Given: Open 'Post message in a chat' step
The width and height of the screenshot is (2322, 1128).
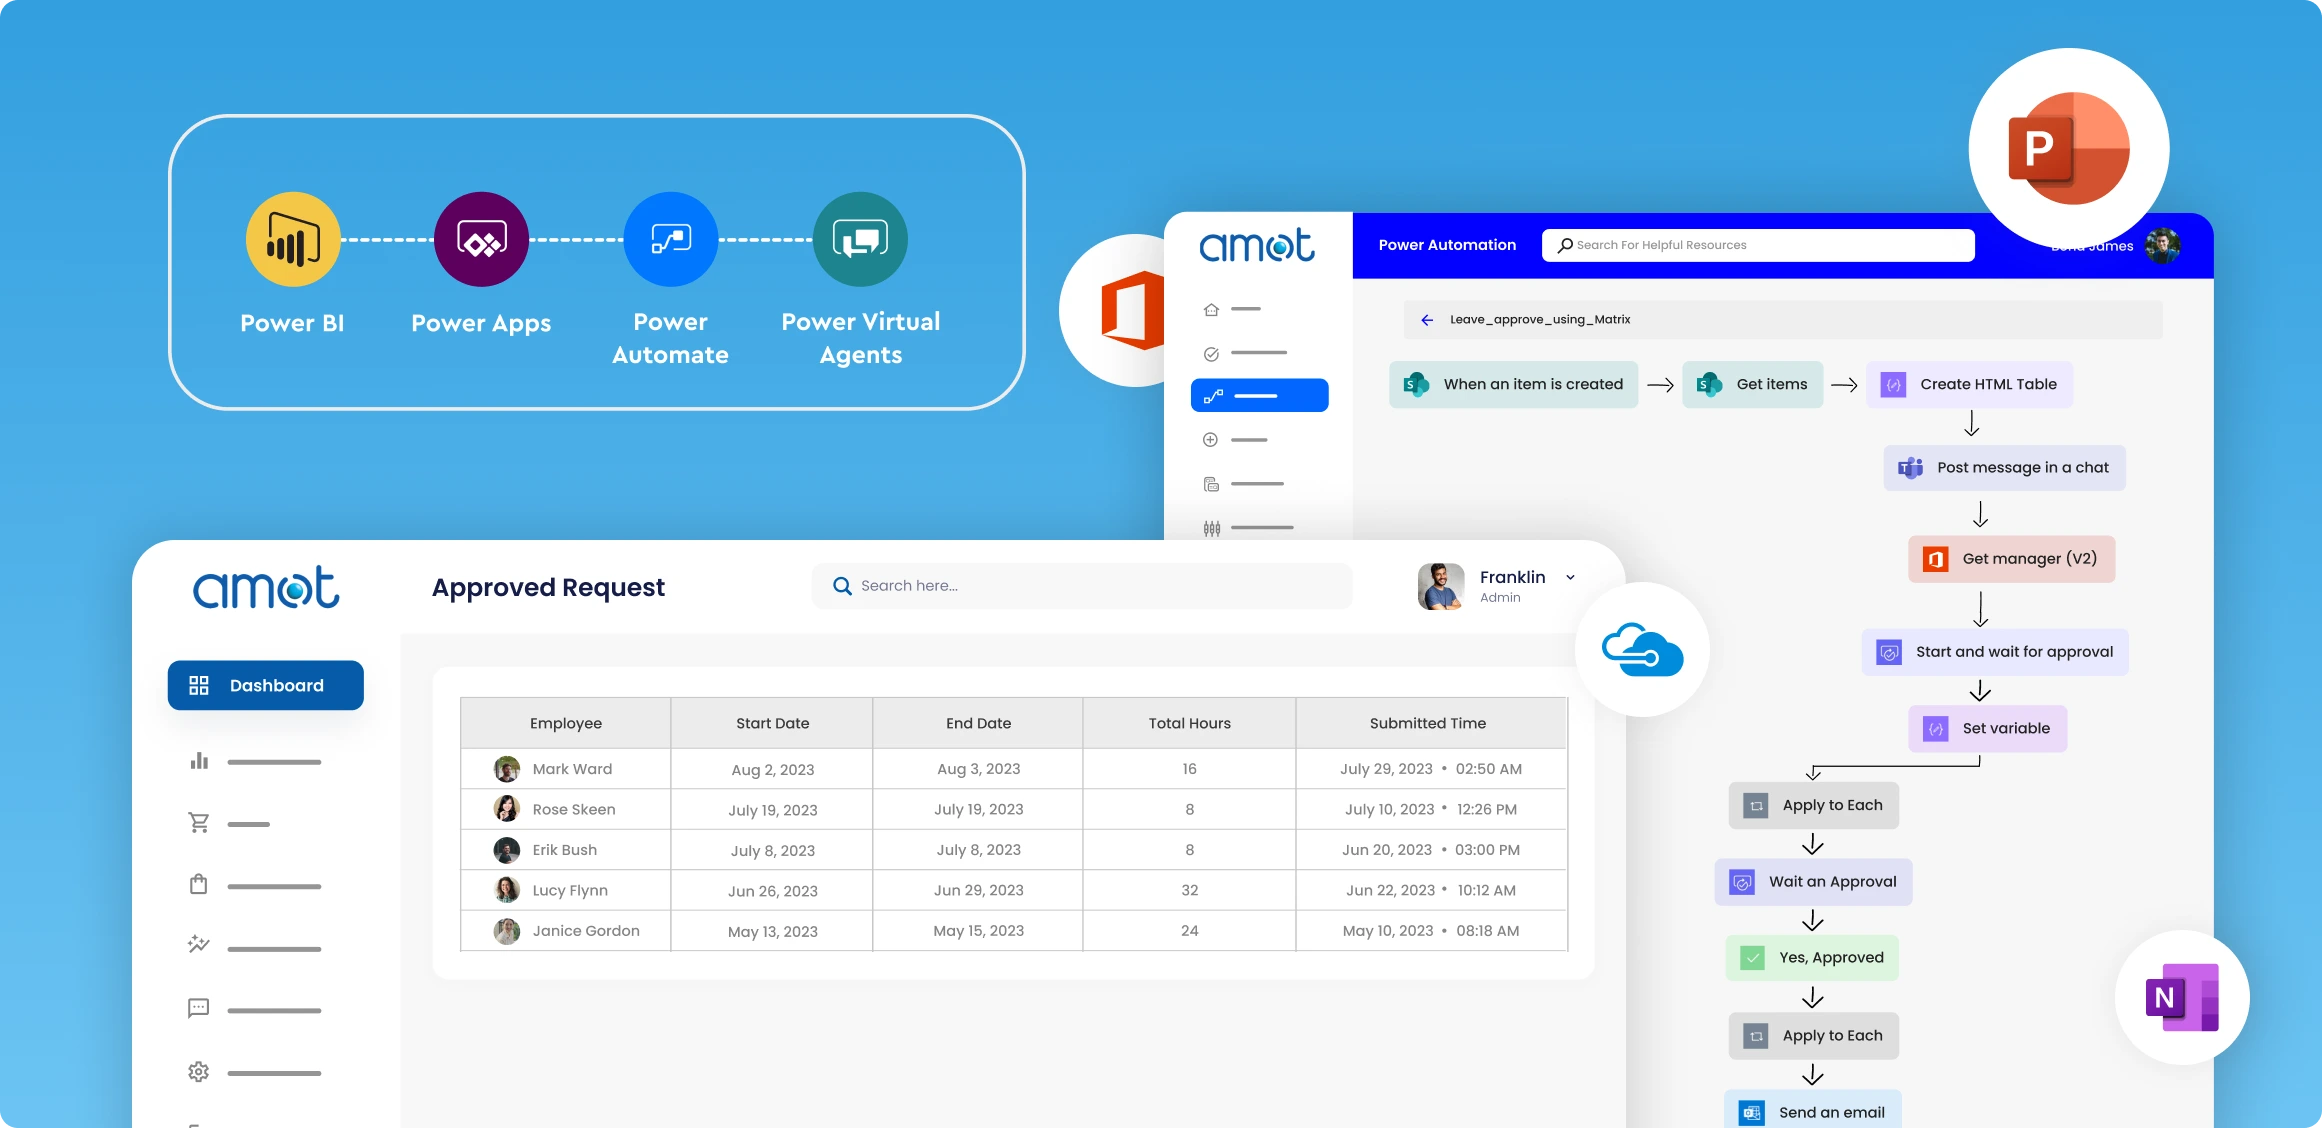Looking at the screenshot, I should coord(2004,468).
